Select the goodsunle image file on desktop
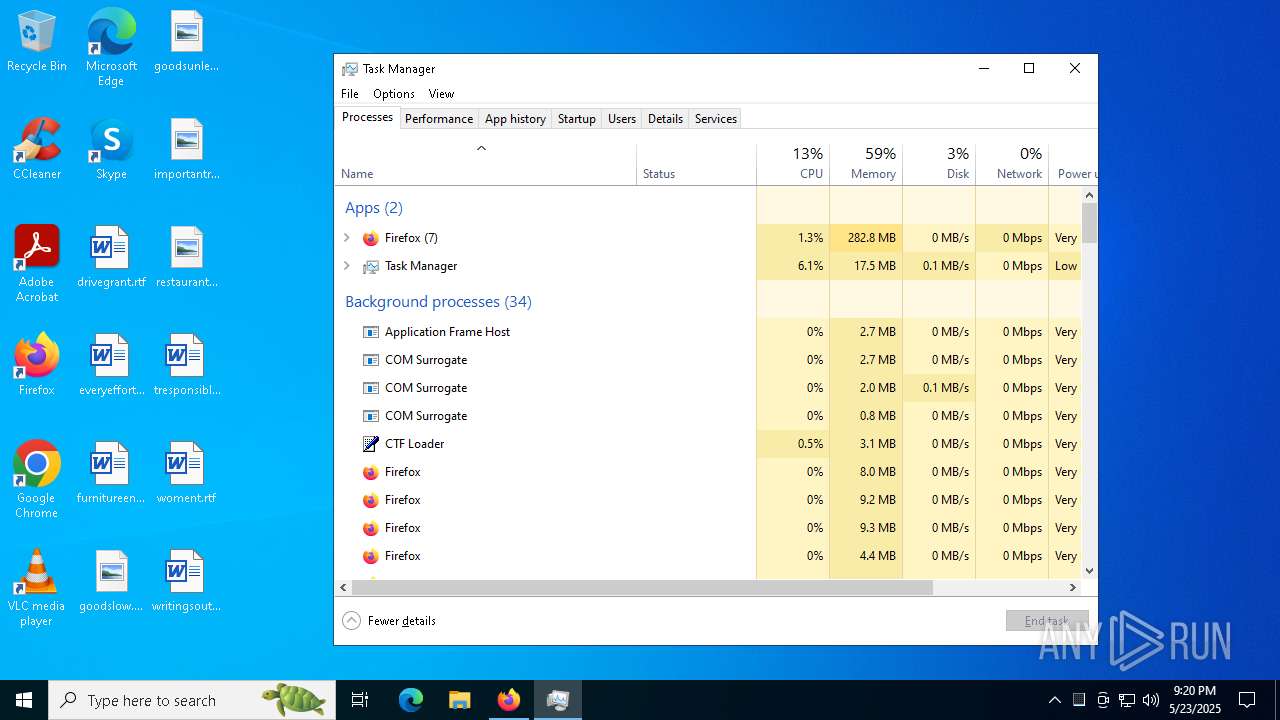This screenshot has width=1280, height=720. pos(186,42)
